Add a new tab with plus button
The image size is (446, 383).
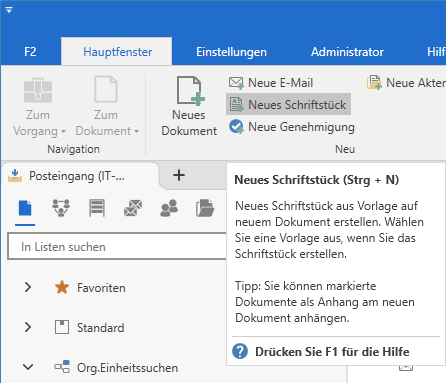(179, 175)
